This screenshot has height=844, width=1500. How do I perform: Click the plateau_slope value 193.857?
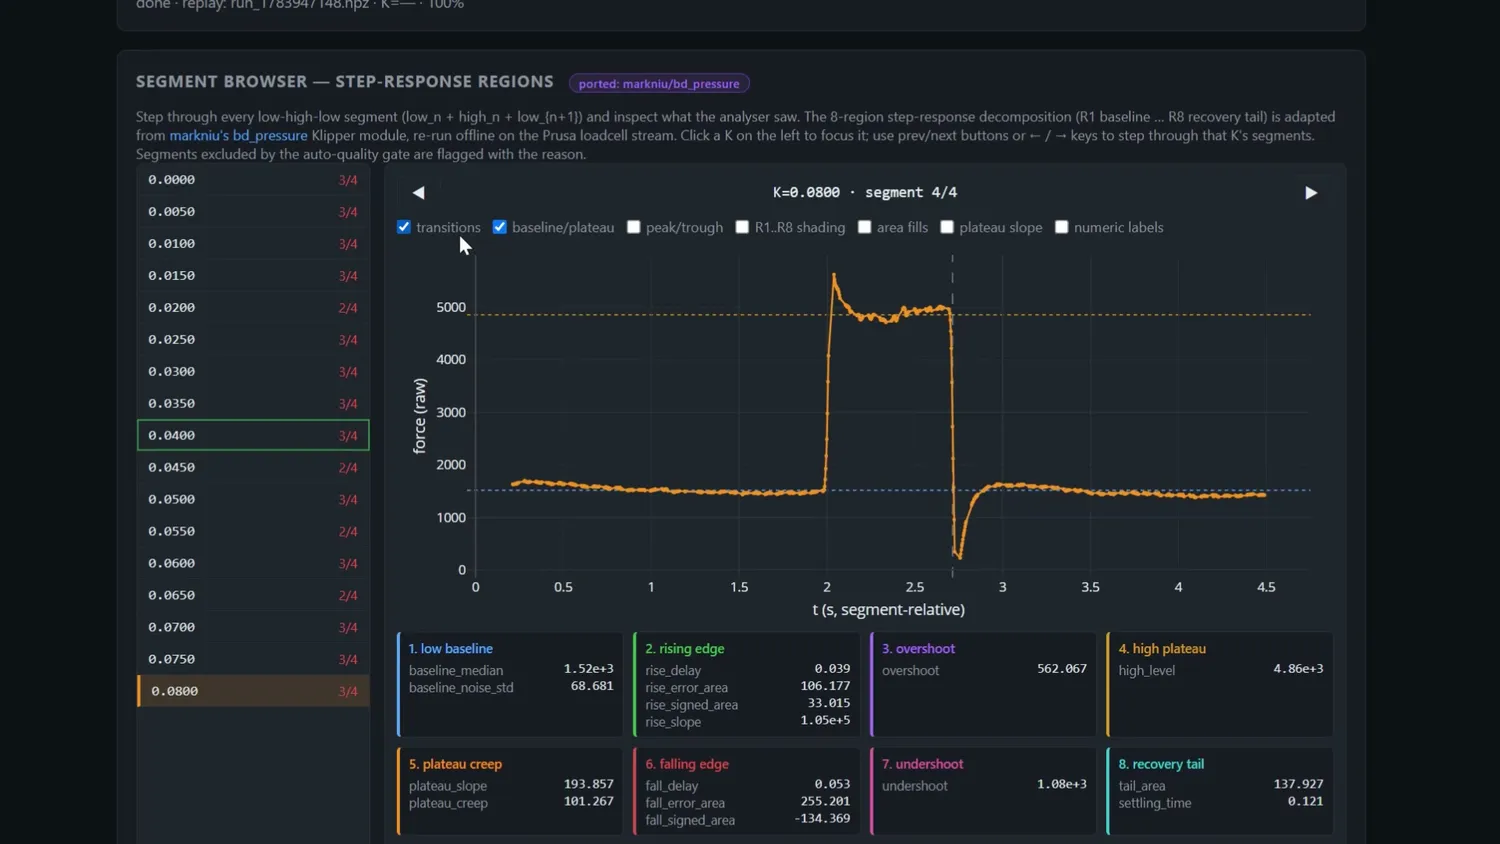click(589, 784)
